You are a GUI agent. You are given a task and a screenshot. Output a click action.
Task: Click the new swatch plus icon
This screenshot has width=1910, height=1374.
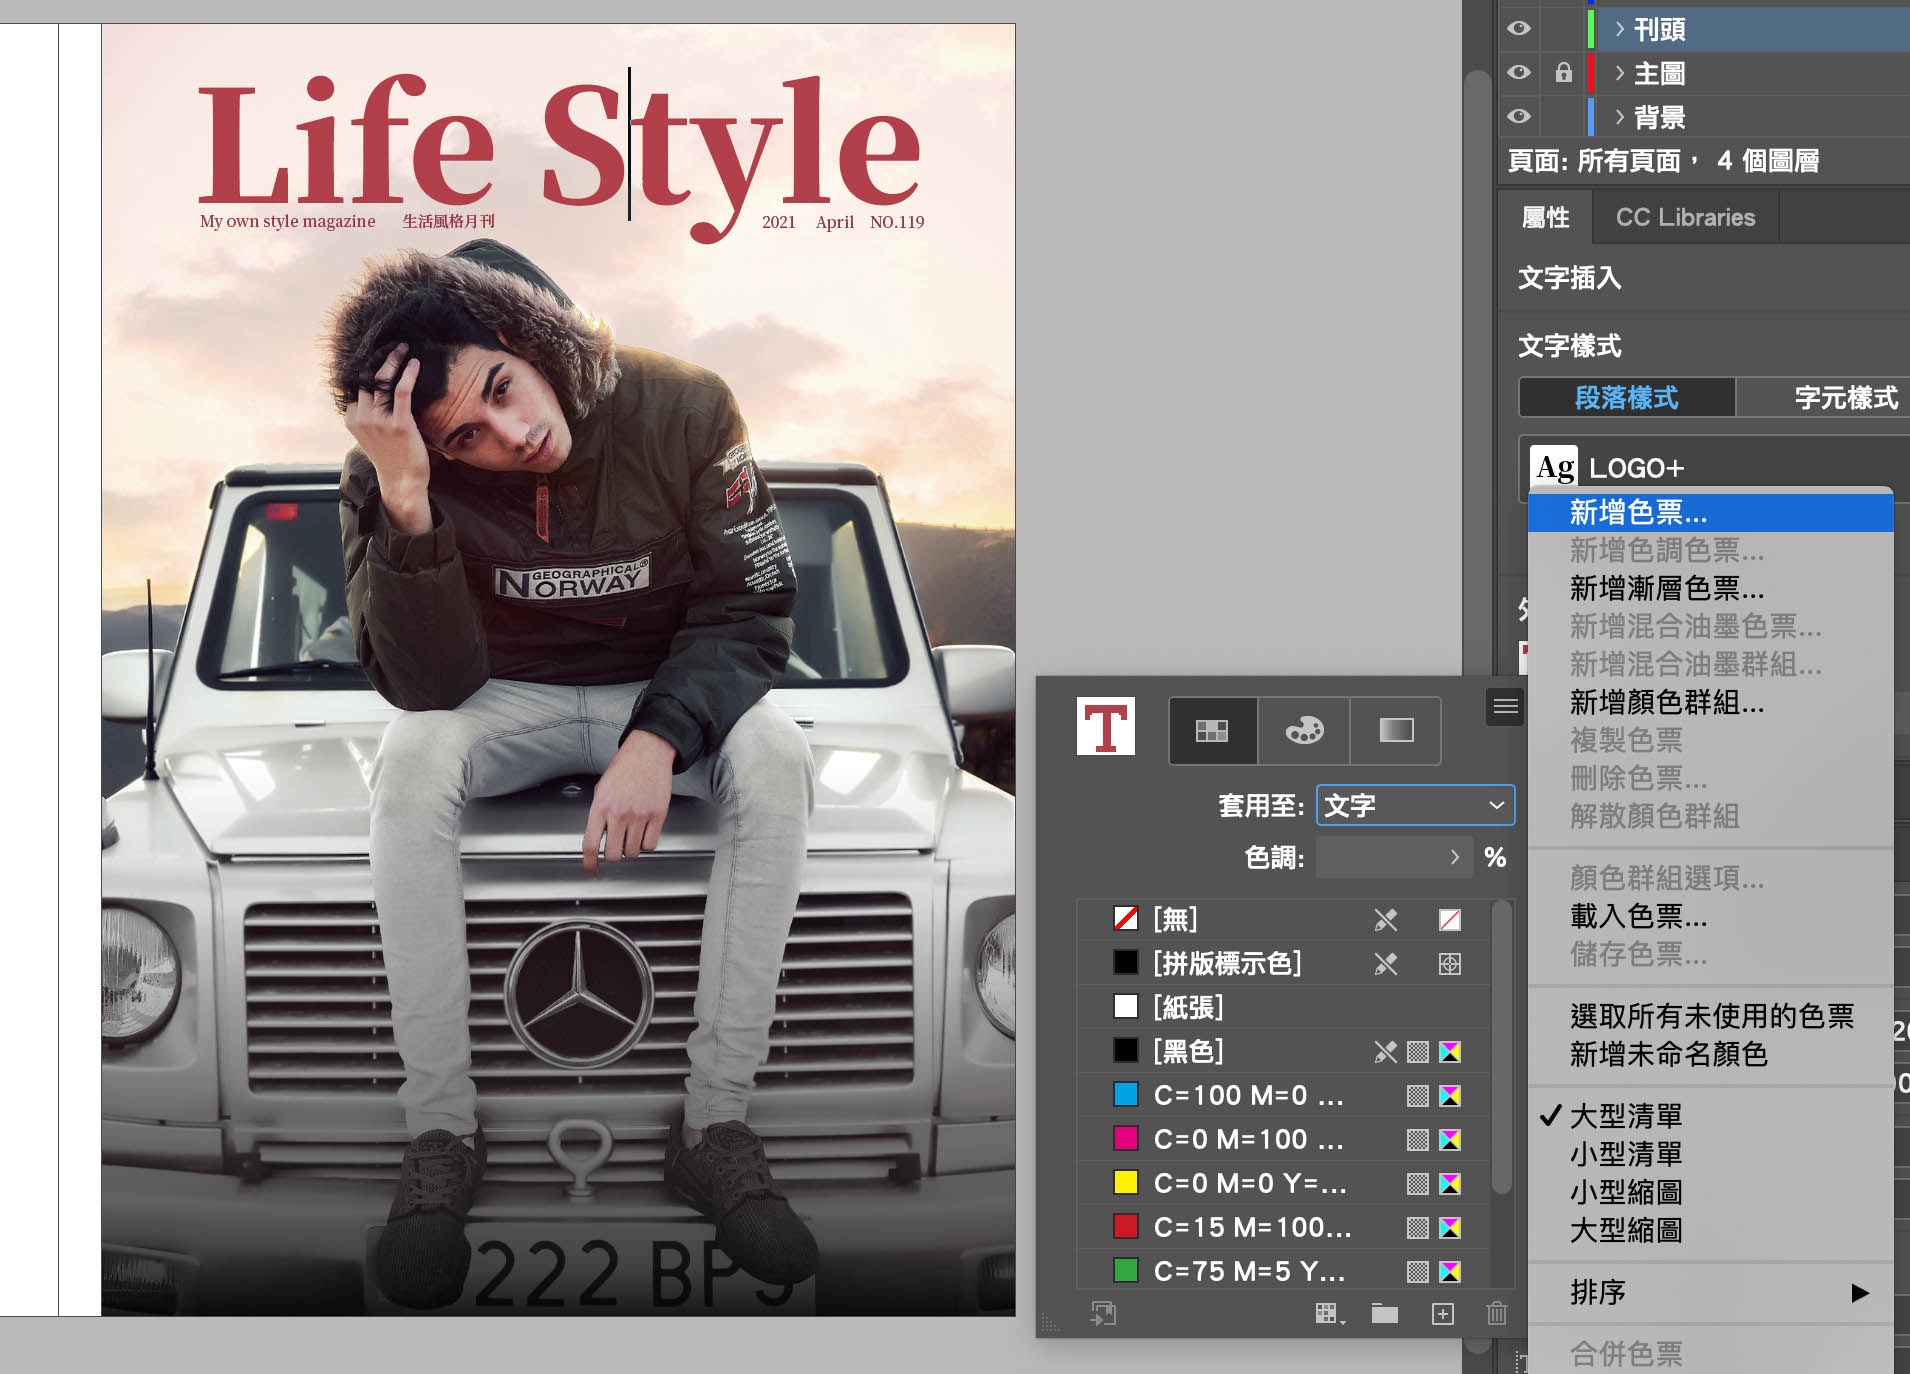coord(1442,1313)
